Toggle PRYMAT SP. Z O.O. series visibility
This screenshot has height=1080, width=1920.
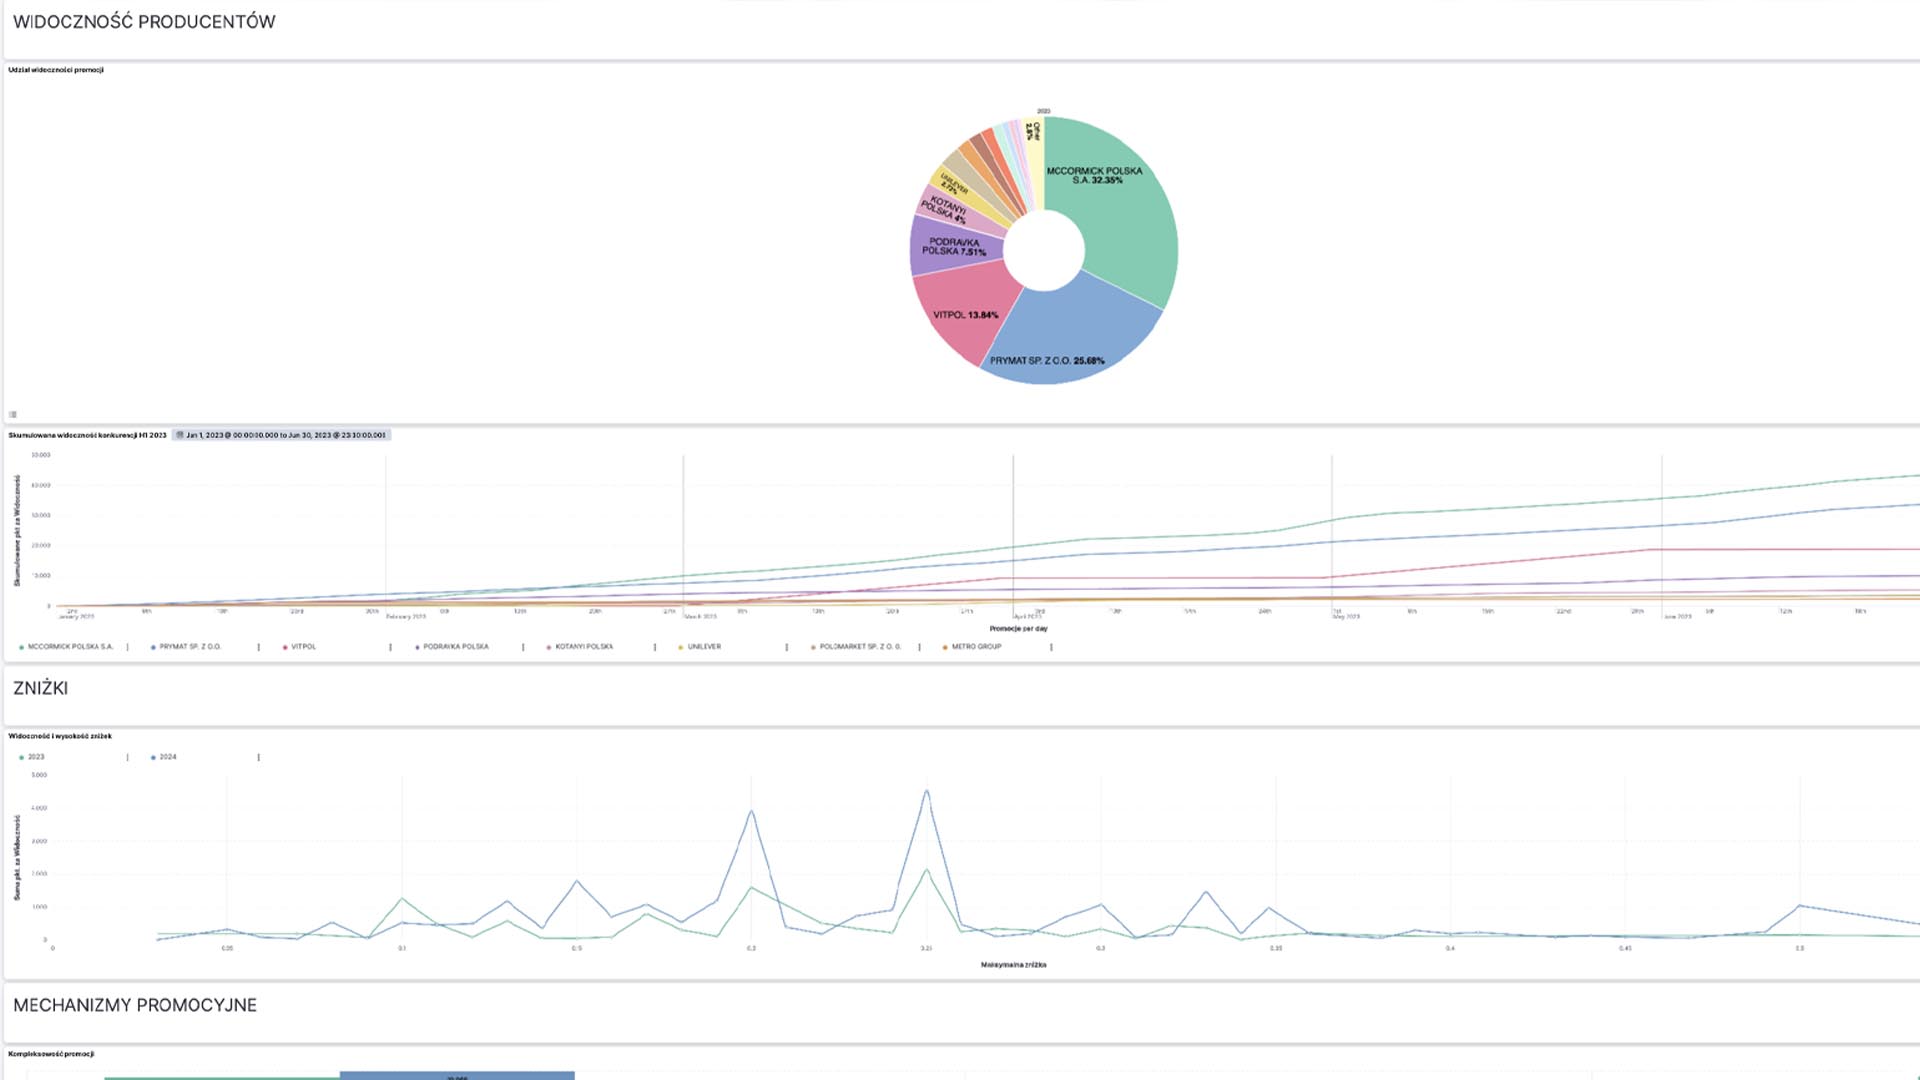(190, 647)
